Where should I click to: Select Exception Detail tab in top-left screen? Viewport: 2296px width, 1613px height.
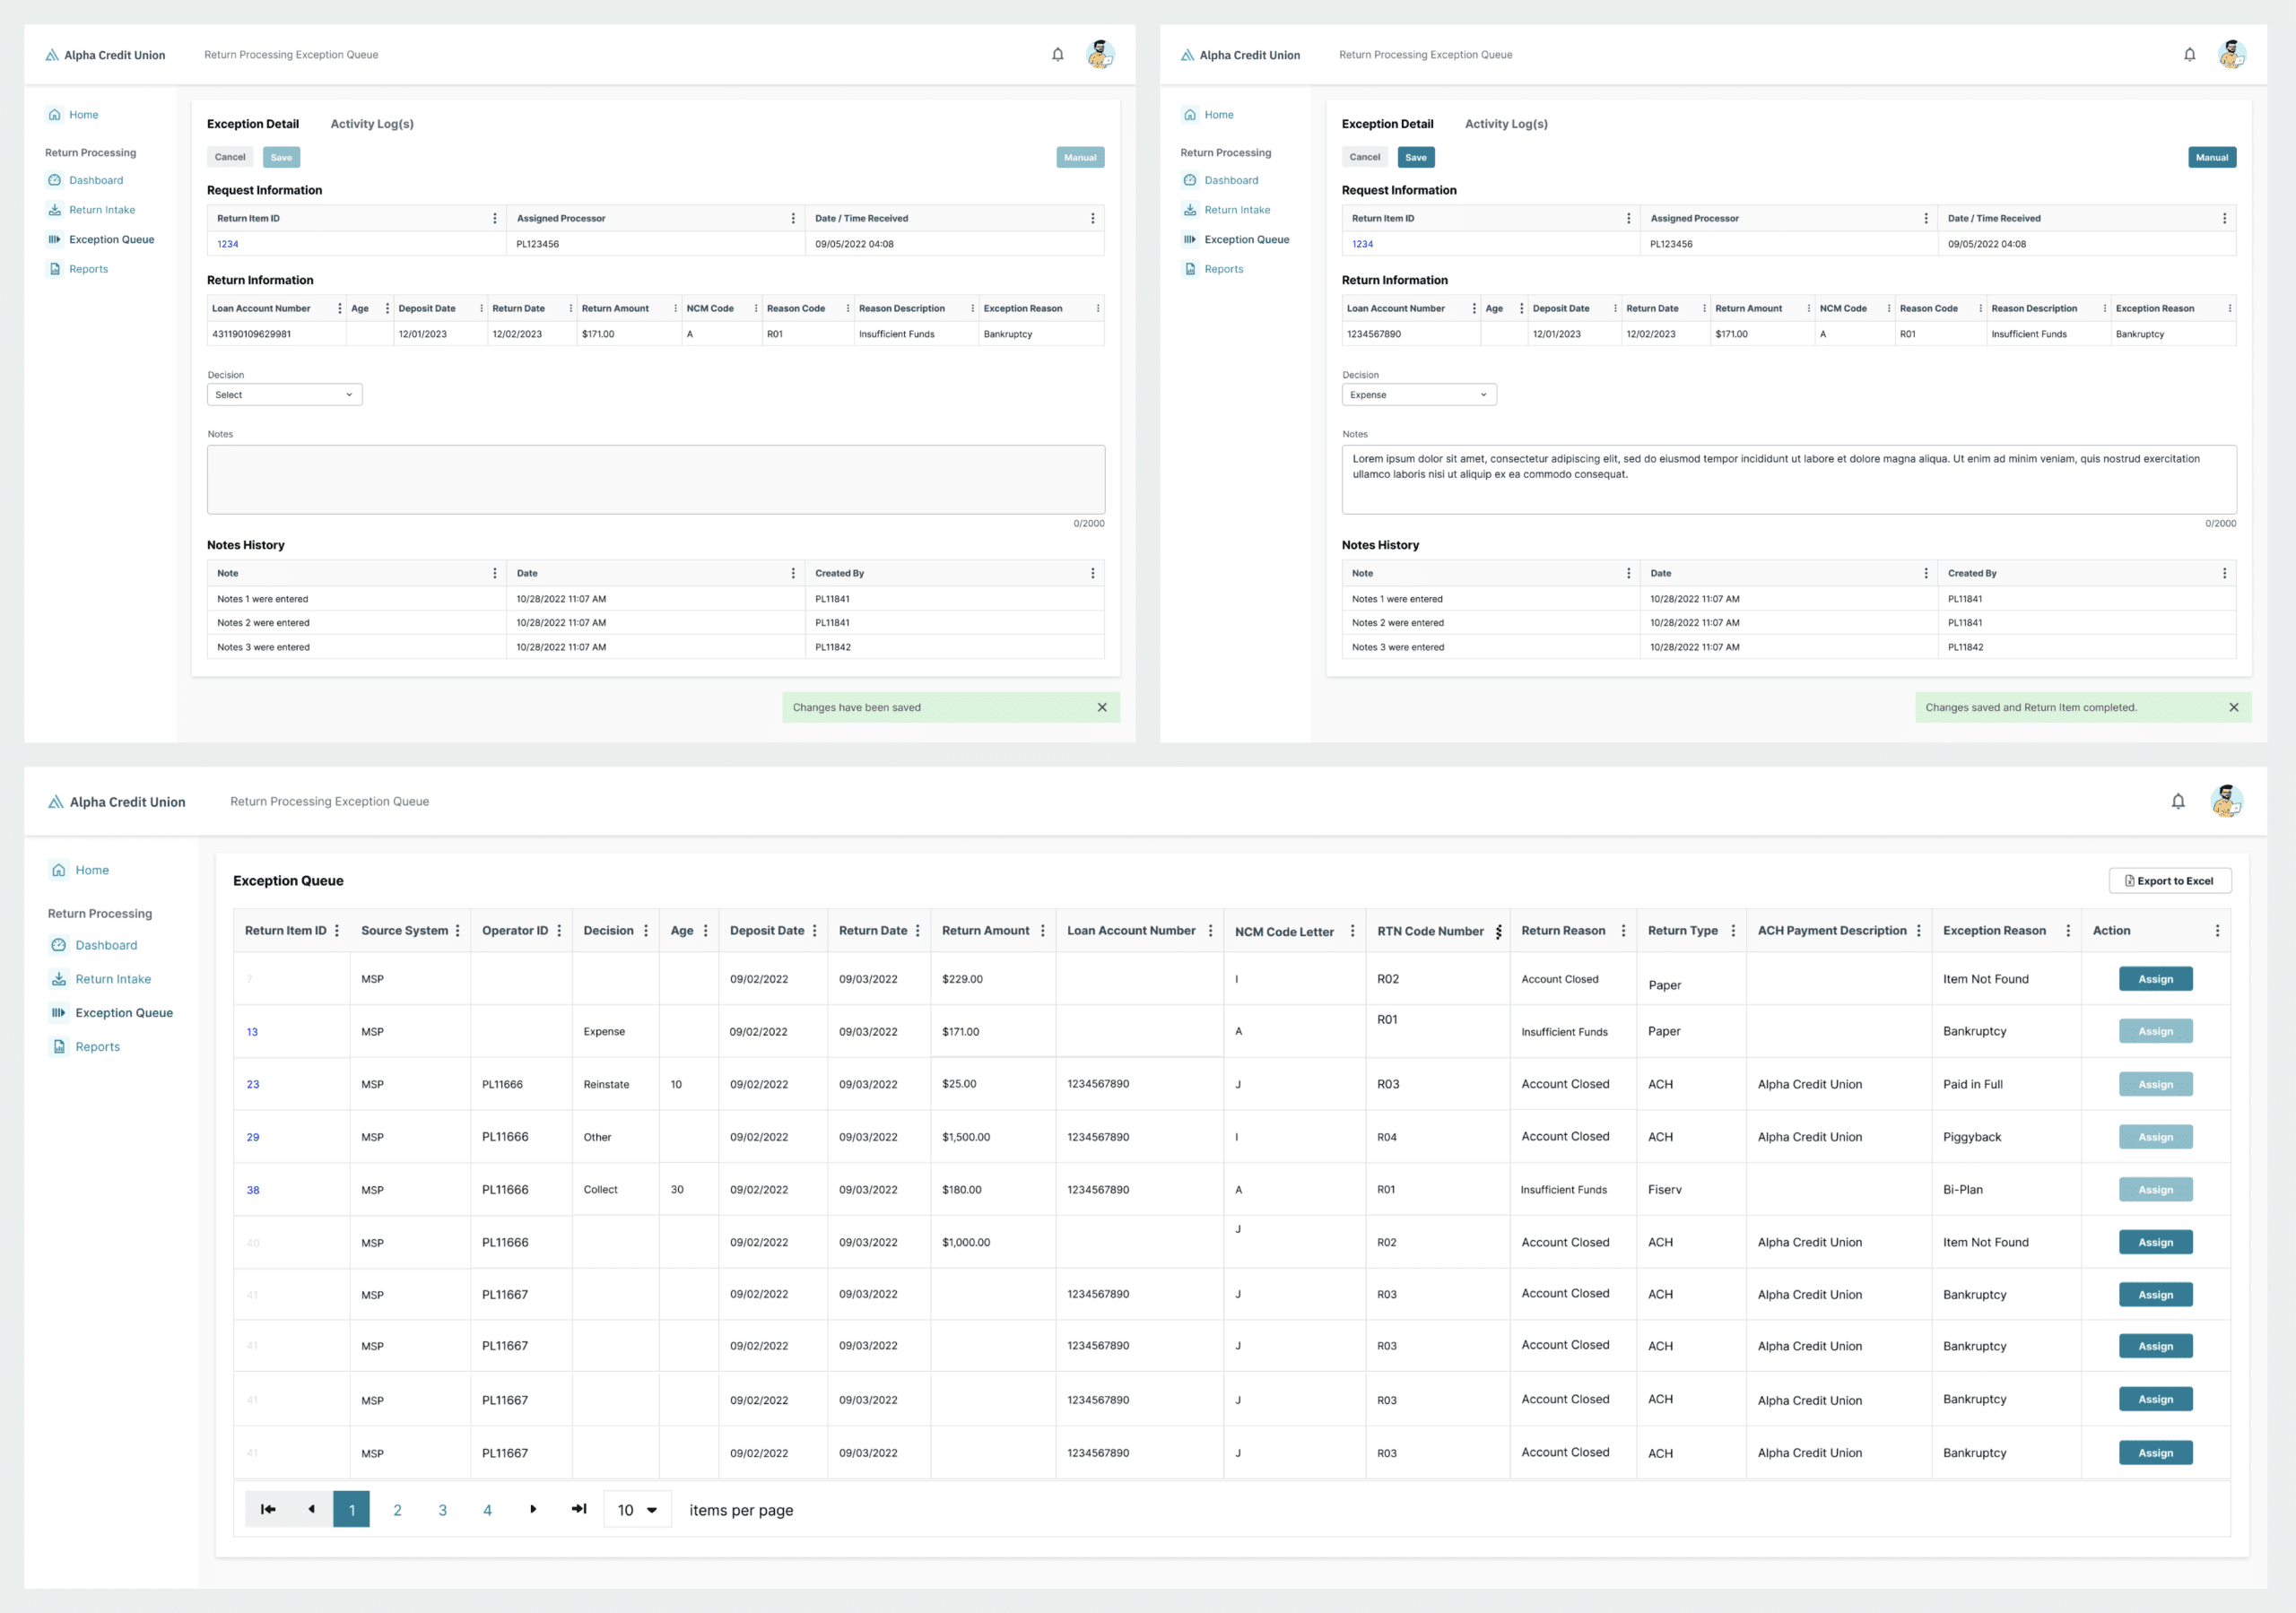[253, 124]
